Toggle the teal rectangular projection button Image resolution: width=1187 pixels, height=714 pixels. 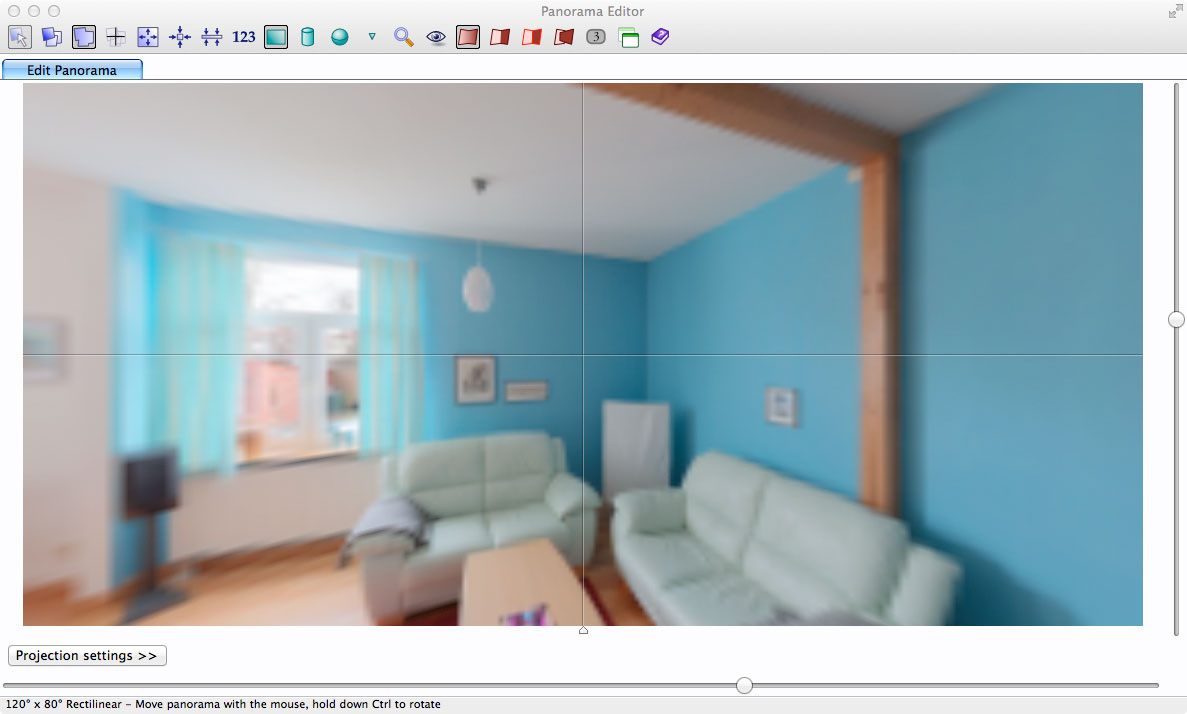276,37
